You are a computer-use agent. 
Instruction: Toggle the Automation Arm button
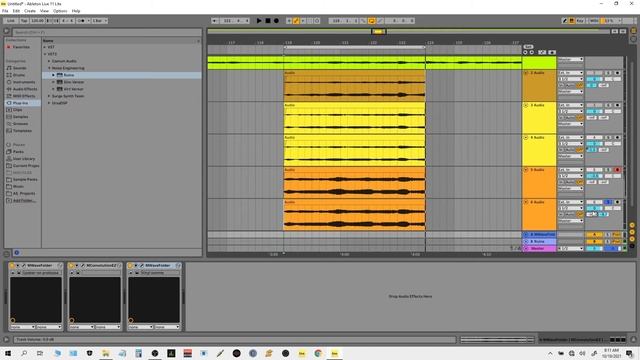(x=296, y=21)
